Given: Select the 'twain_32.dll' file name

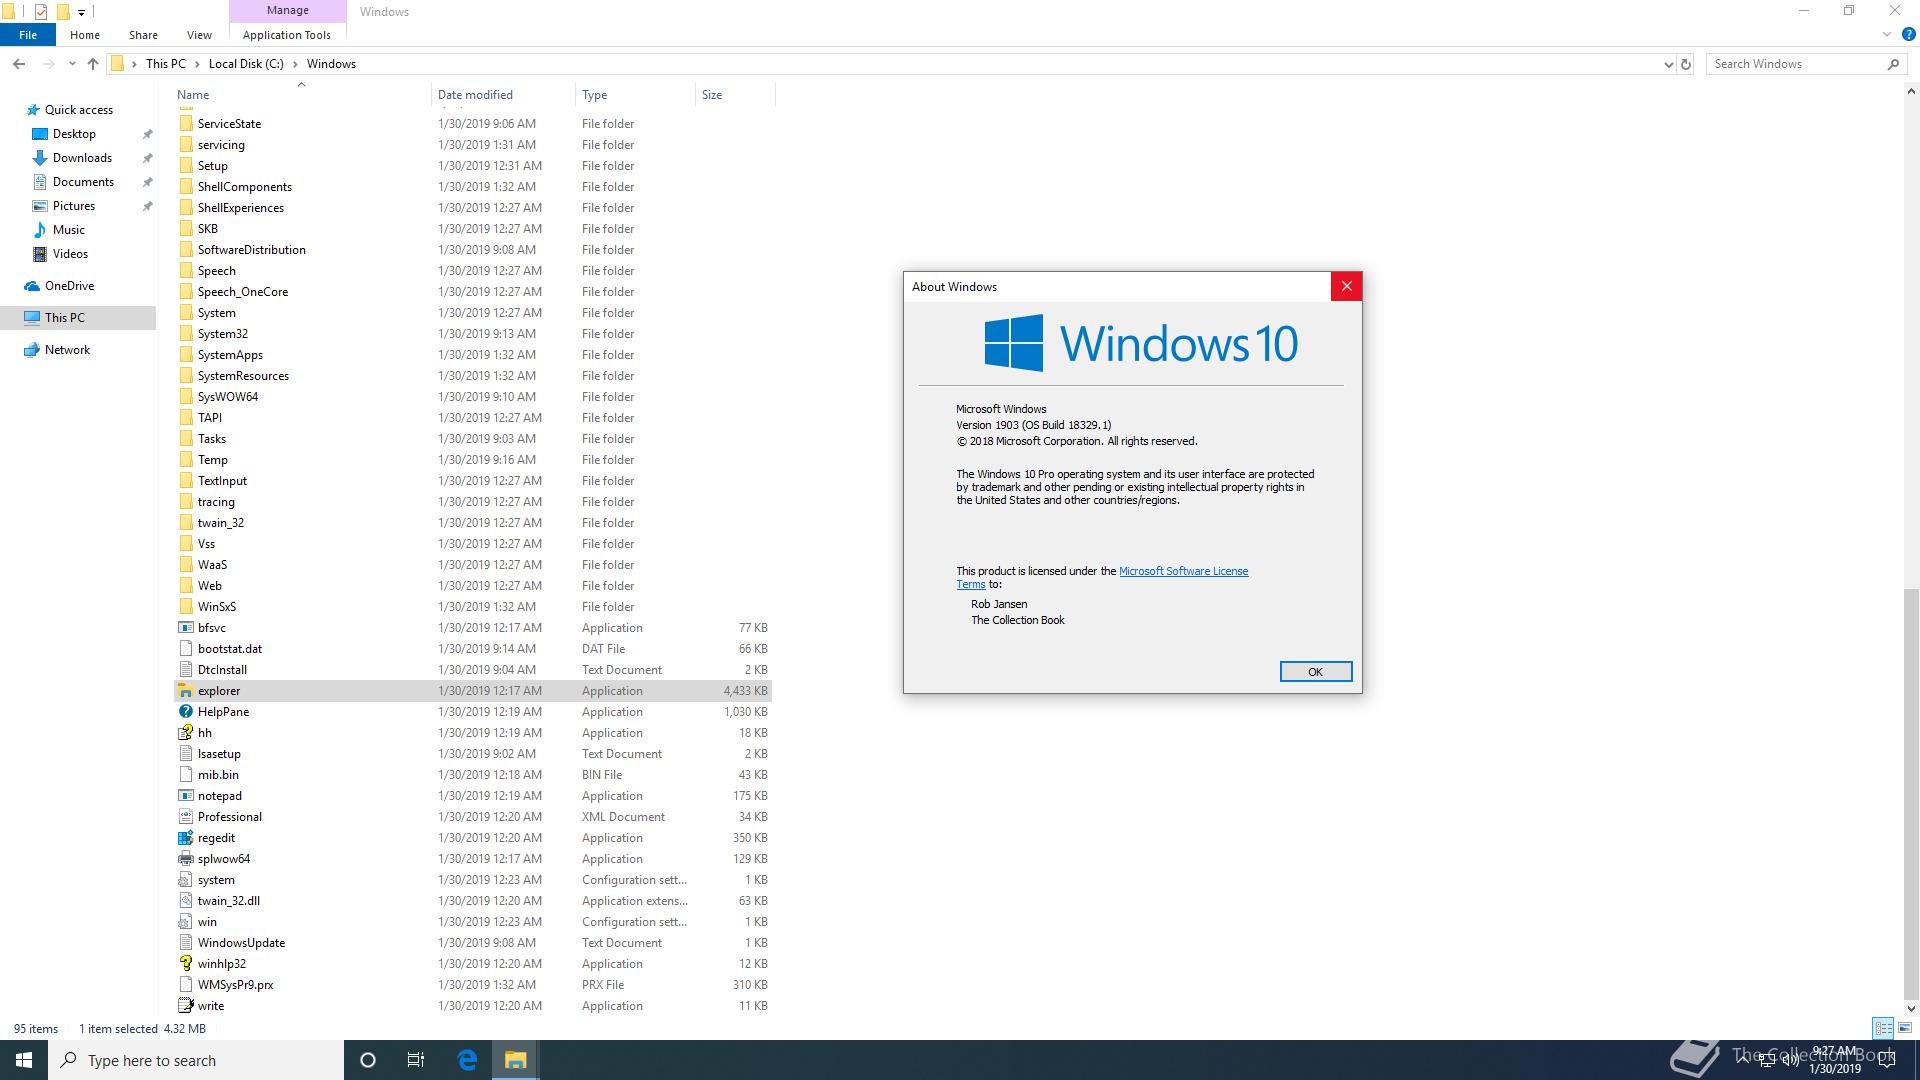Looking at the screenshot, I should point(229,901).
